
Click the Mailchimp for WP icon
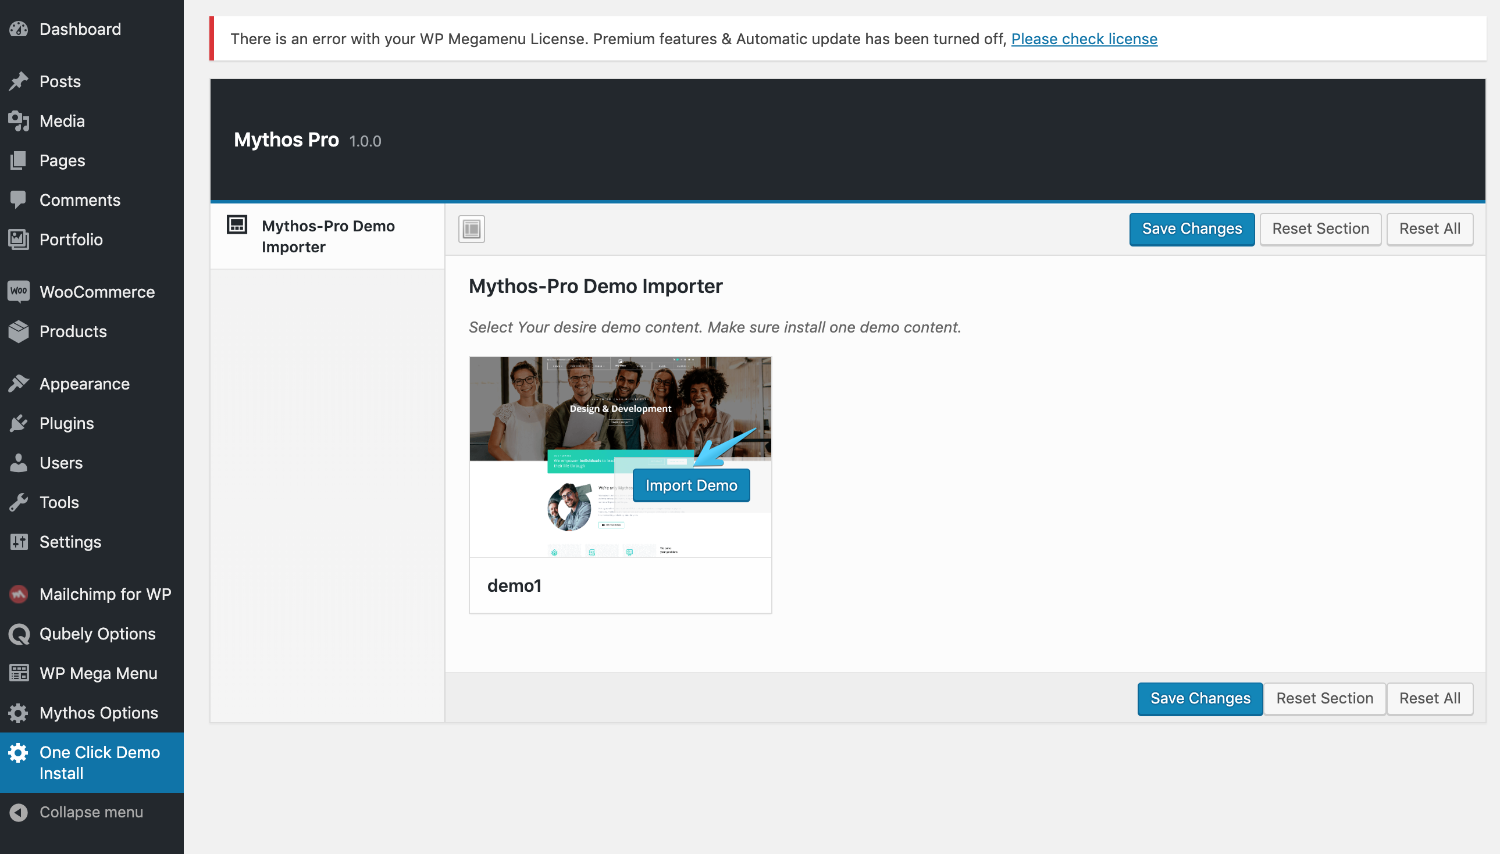[18, 594]
